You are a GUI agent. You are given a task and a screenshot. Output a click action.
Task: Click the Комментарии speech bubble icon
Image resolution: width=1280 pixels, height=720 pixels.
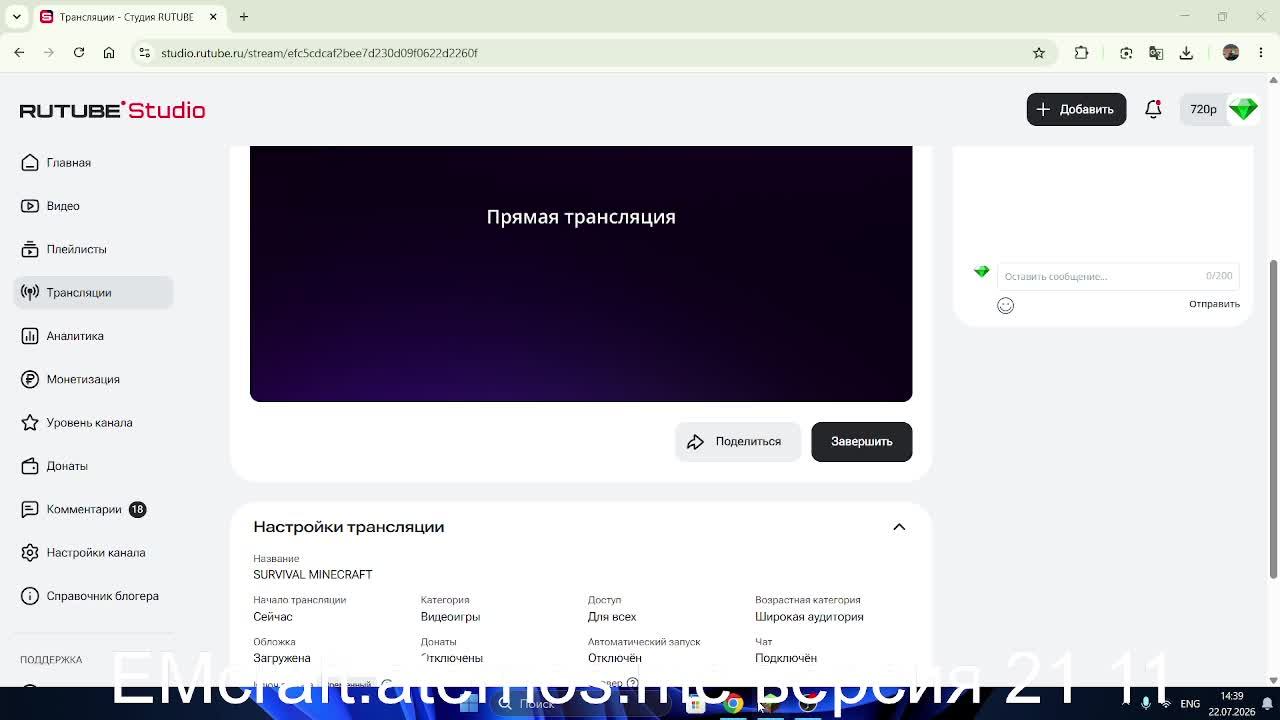(x=30, y=509)
